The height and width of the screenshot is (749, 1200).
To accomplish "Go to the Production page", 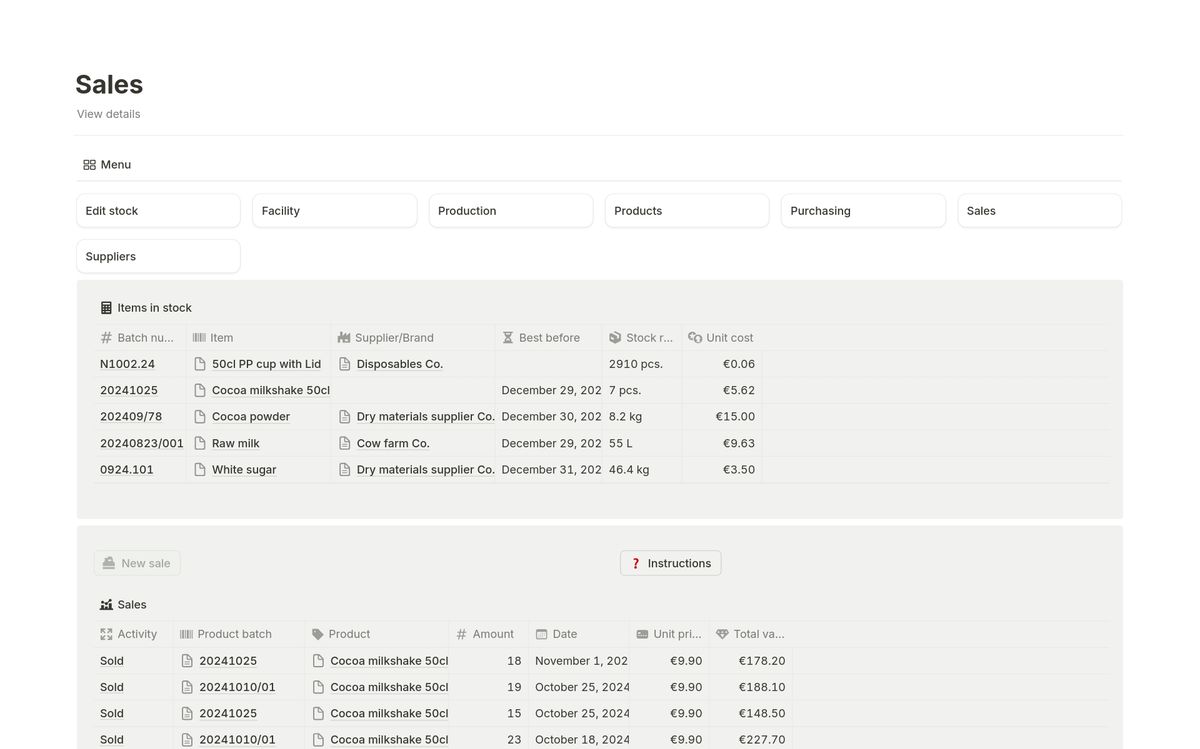I will (510, 211).
